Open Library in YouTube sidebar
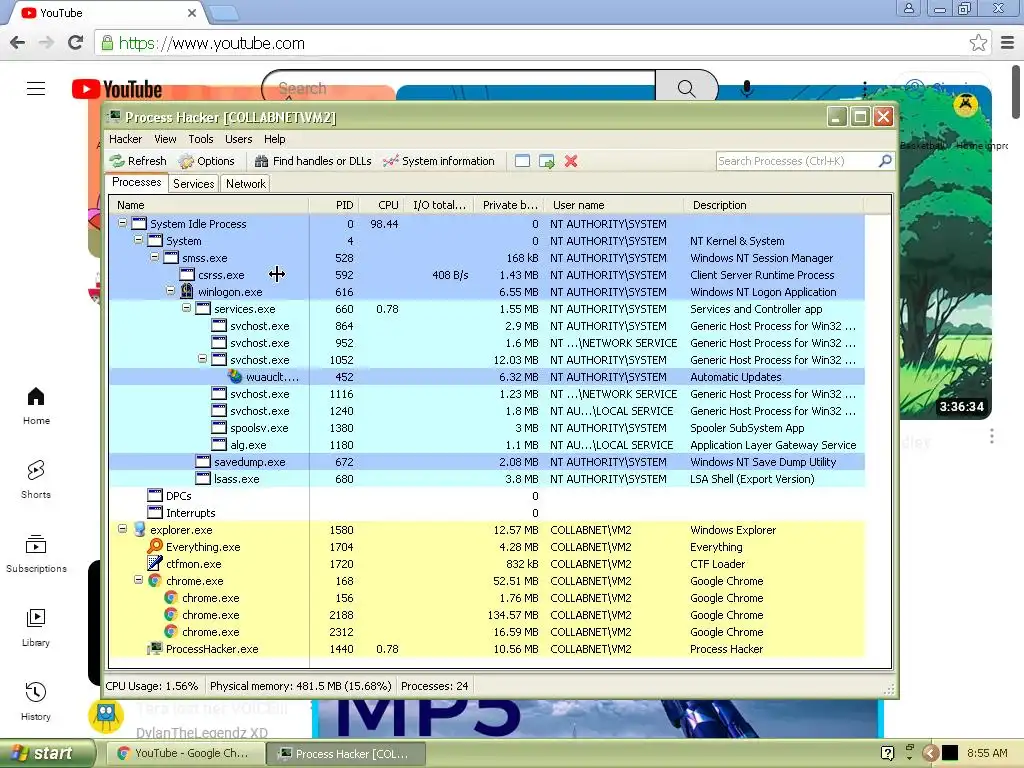 (x=36, y=628)
